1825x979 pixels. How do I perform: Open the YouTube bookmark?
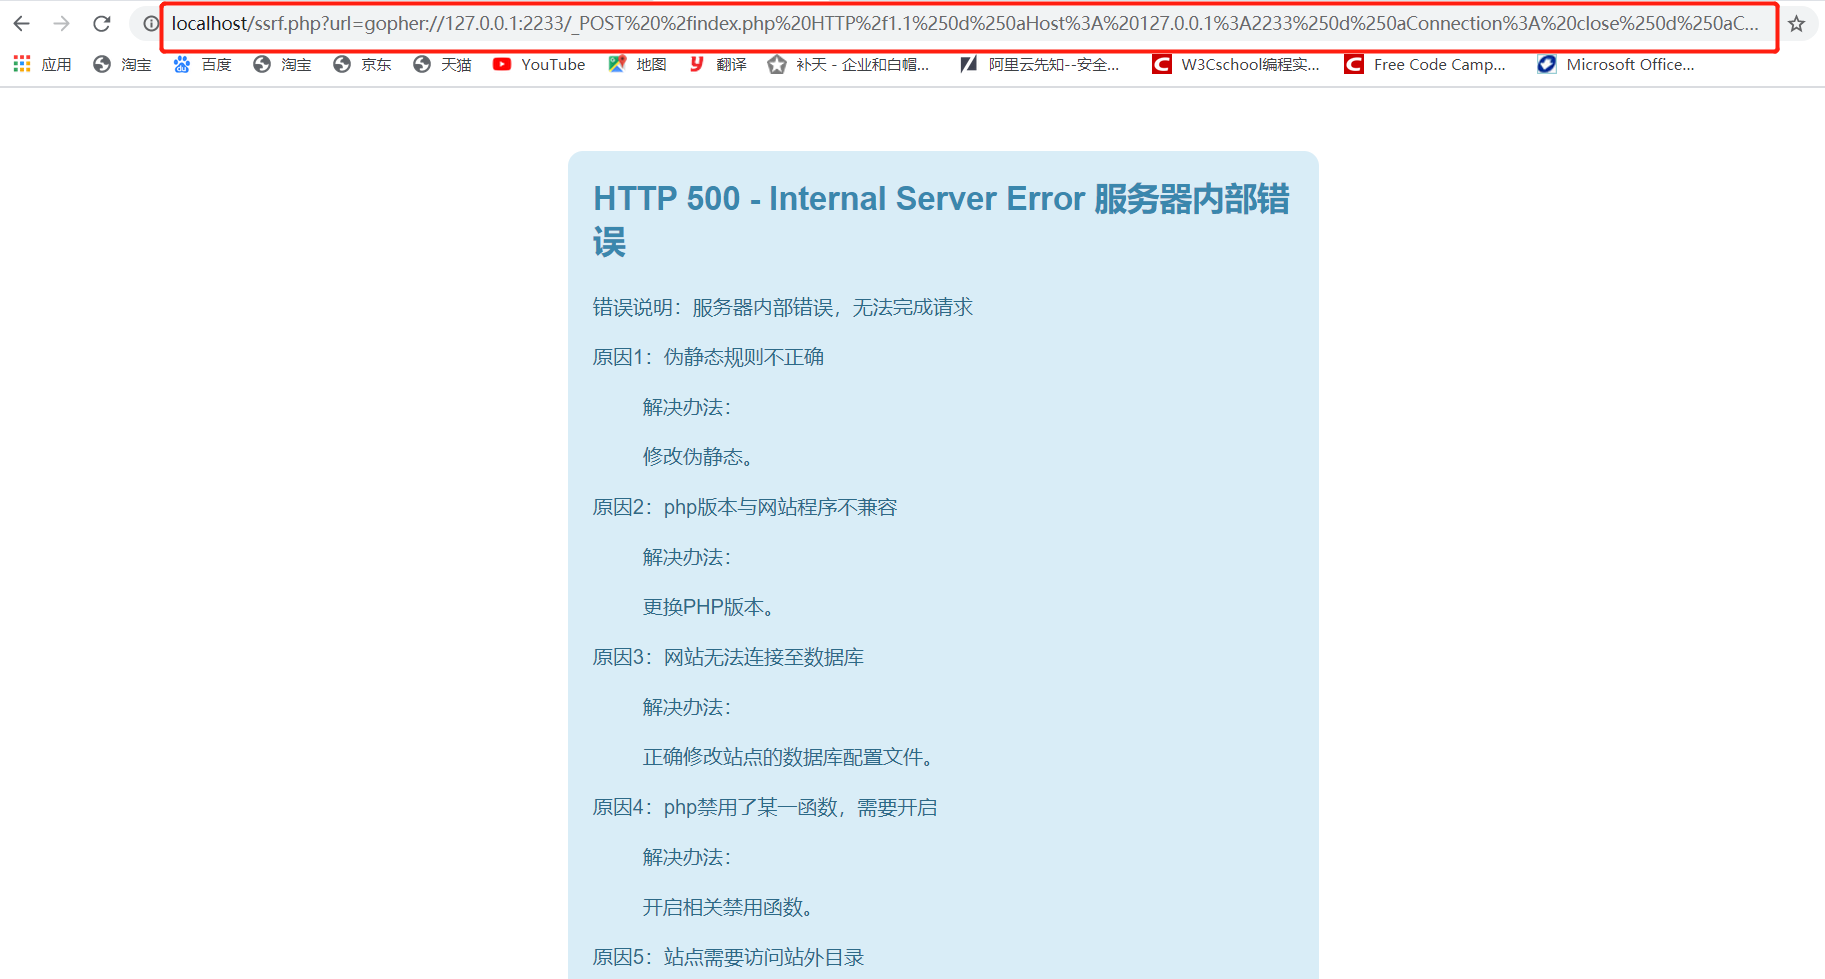tap(539, 64)
